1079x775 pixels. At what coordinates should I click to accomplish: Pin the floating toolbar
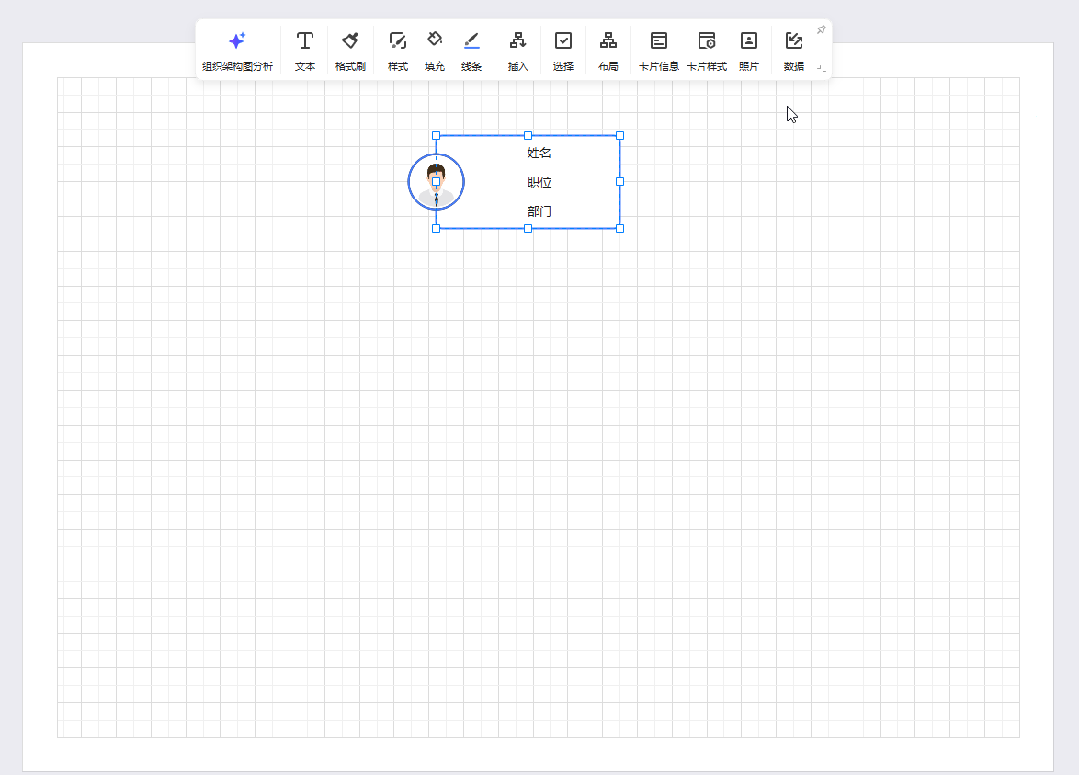[821, 30]
